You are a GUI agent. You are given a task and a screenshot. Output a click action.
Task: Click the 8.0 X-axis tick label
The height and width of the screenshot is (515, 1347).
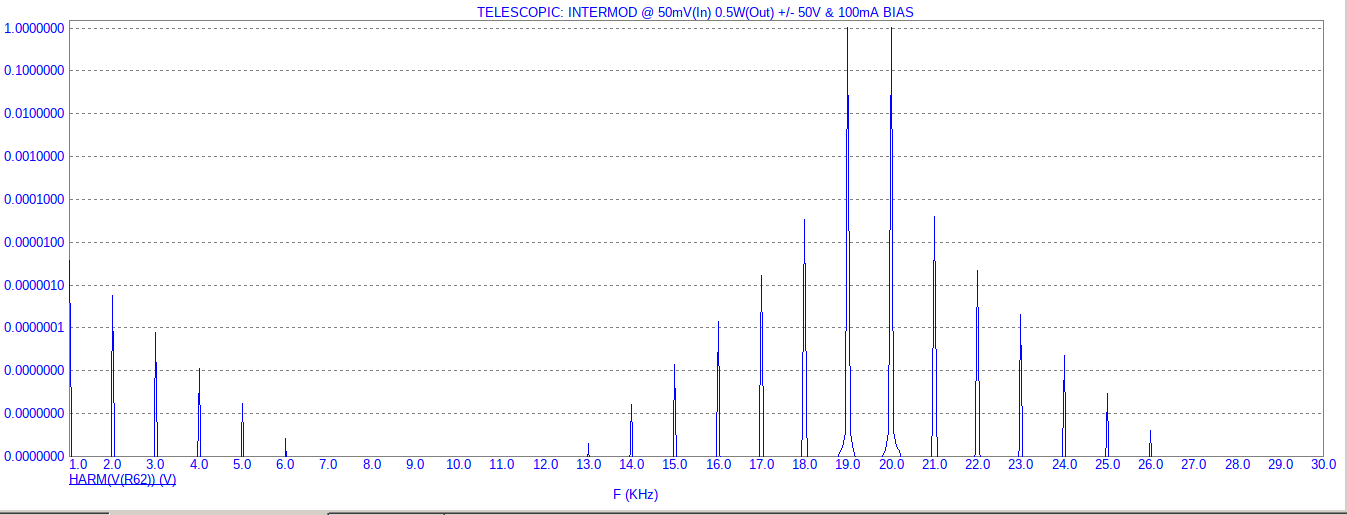click(372, 465)
